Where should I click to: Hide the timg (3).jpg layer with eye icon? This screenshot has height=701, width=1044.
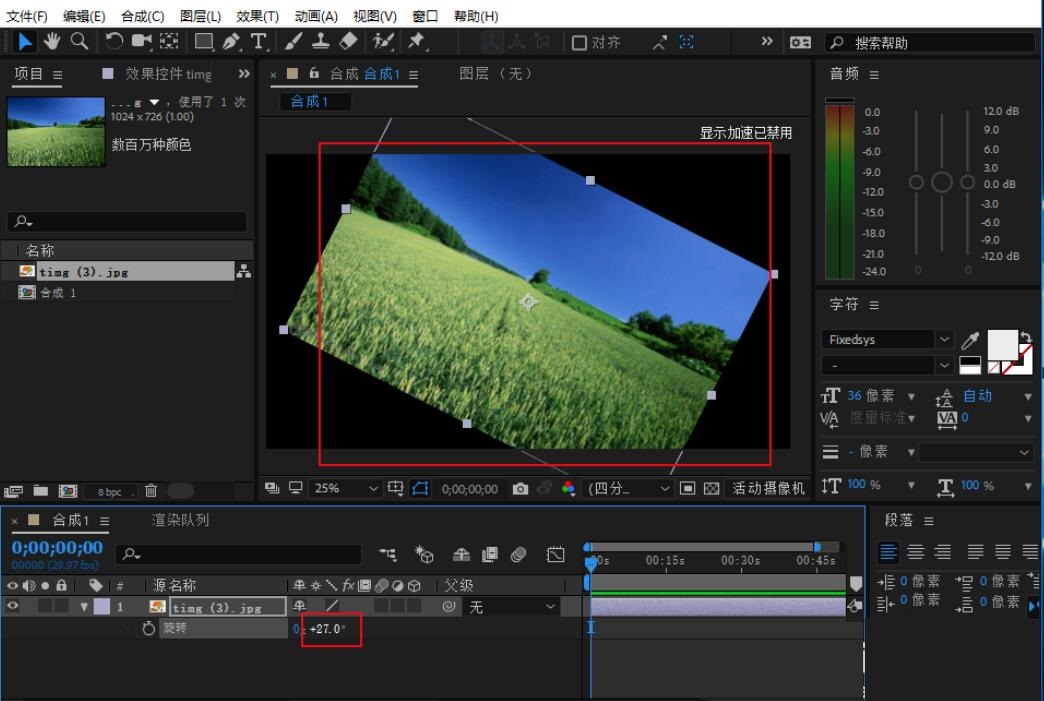coord(13,606)
